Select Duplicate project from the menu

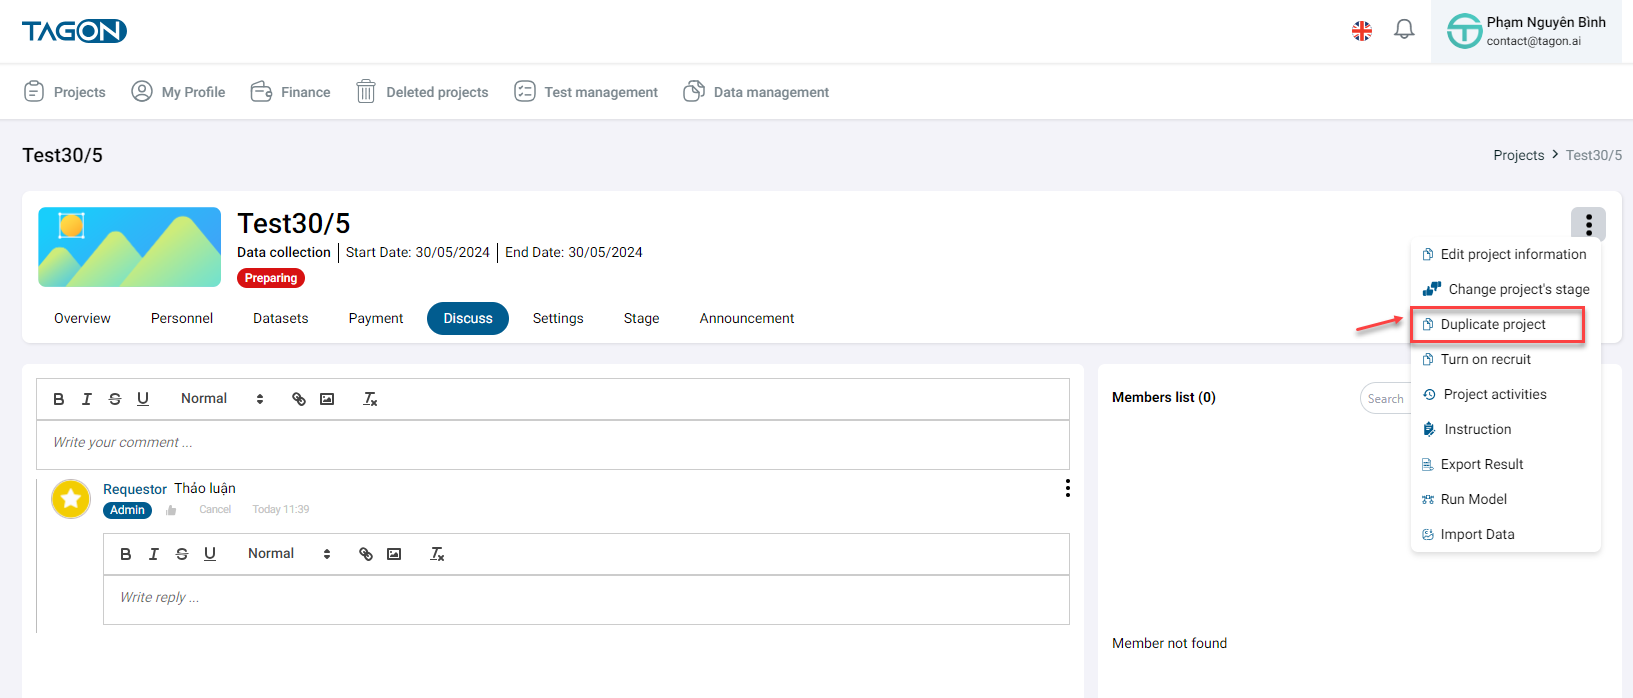coord(1492,325)
